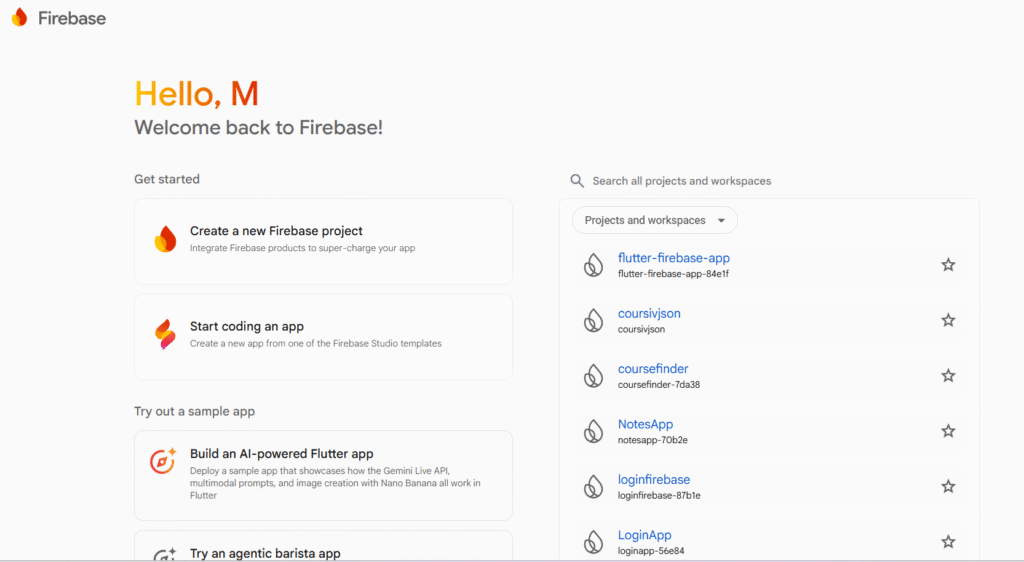Open the Projects and workspaces dropdown
The height and width of the screenshot is (562, 1024).
(x=655, y=220)
